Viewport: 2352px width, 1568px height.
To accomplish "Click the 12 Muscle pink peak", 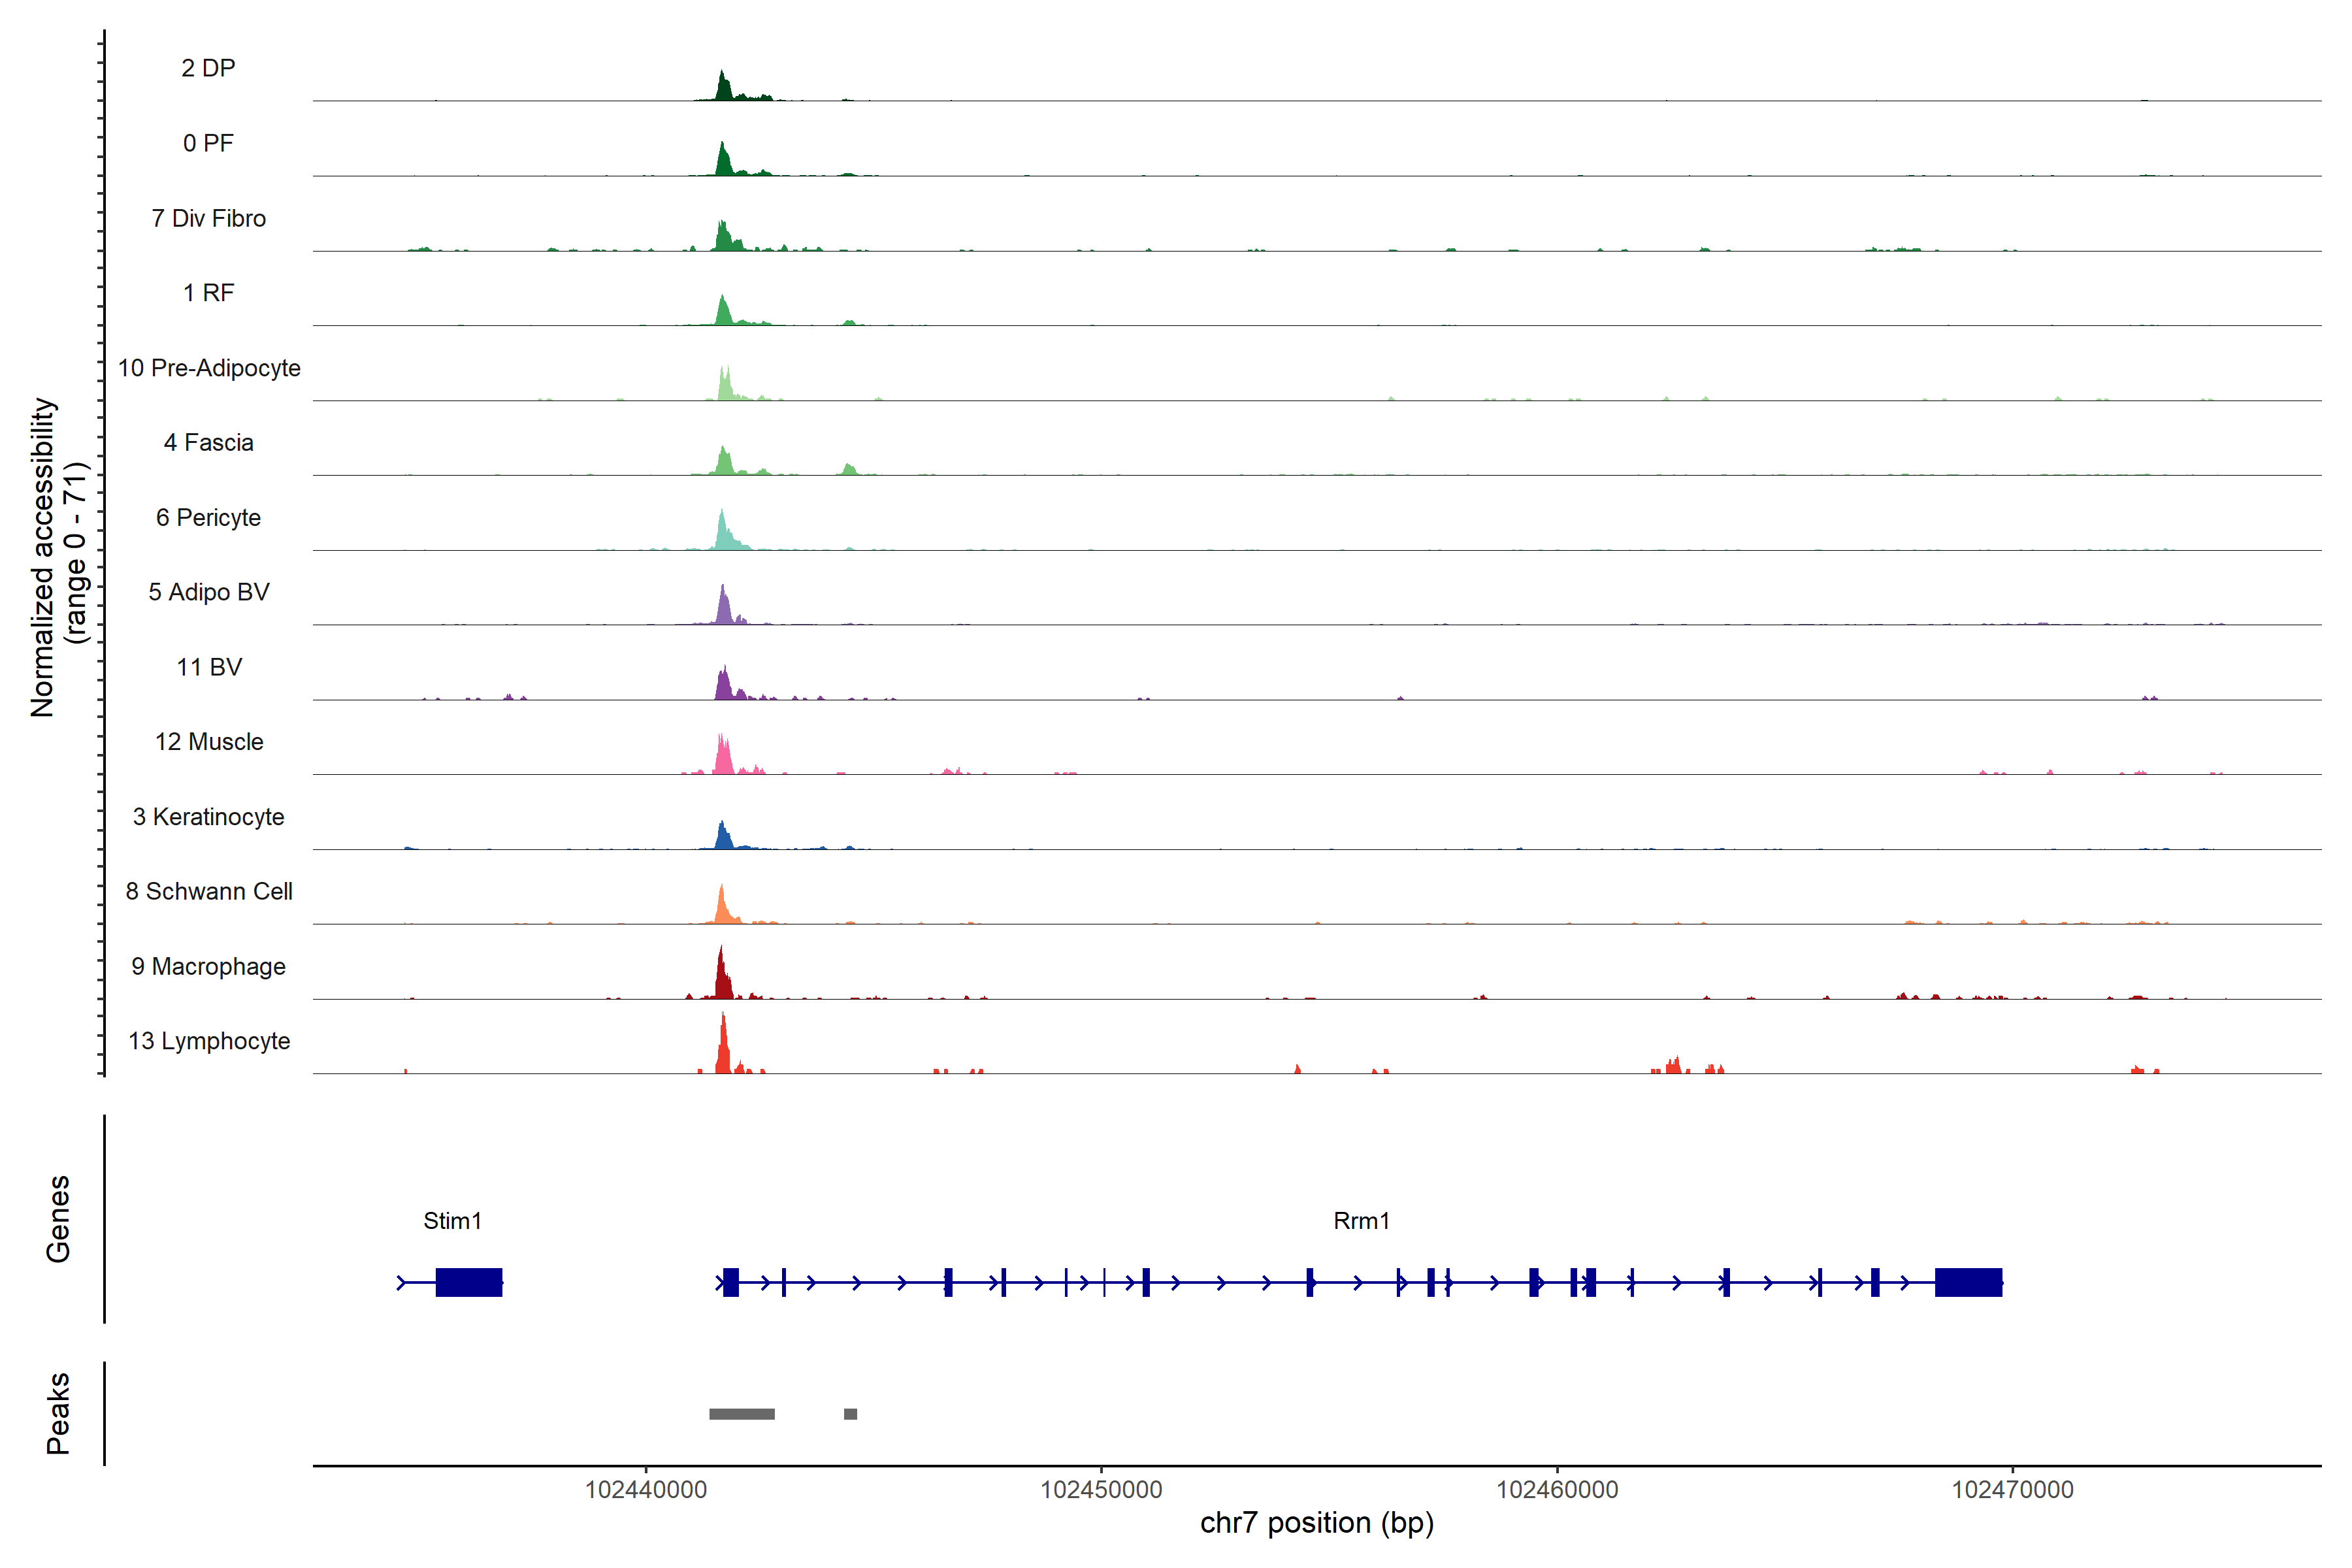I will (x=723, y=759).
